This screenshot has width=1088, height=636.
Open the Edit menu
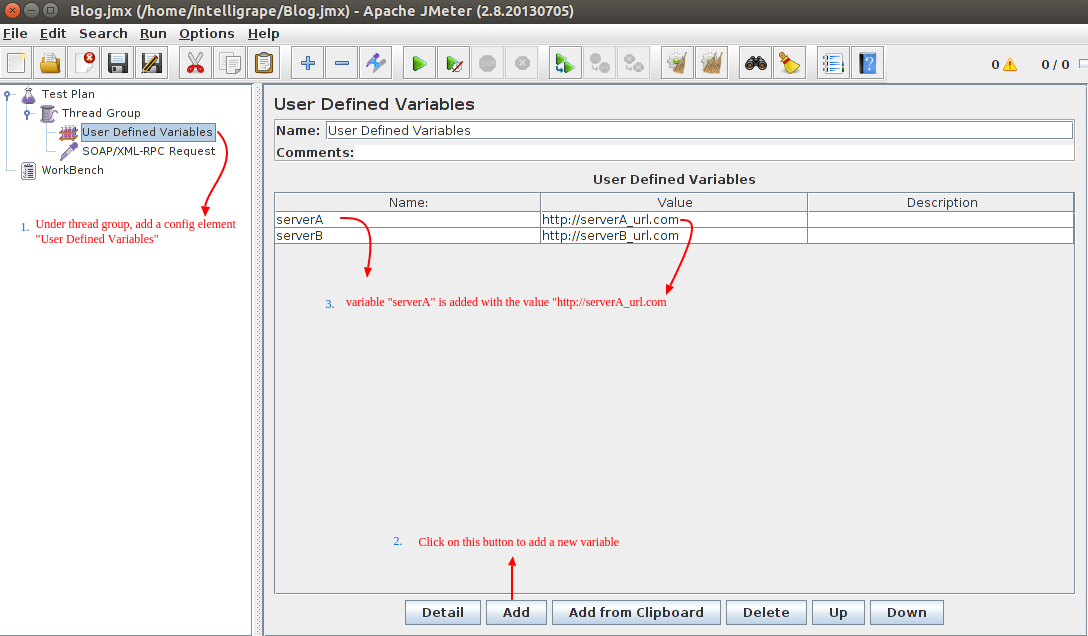point(53,33)
